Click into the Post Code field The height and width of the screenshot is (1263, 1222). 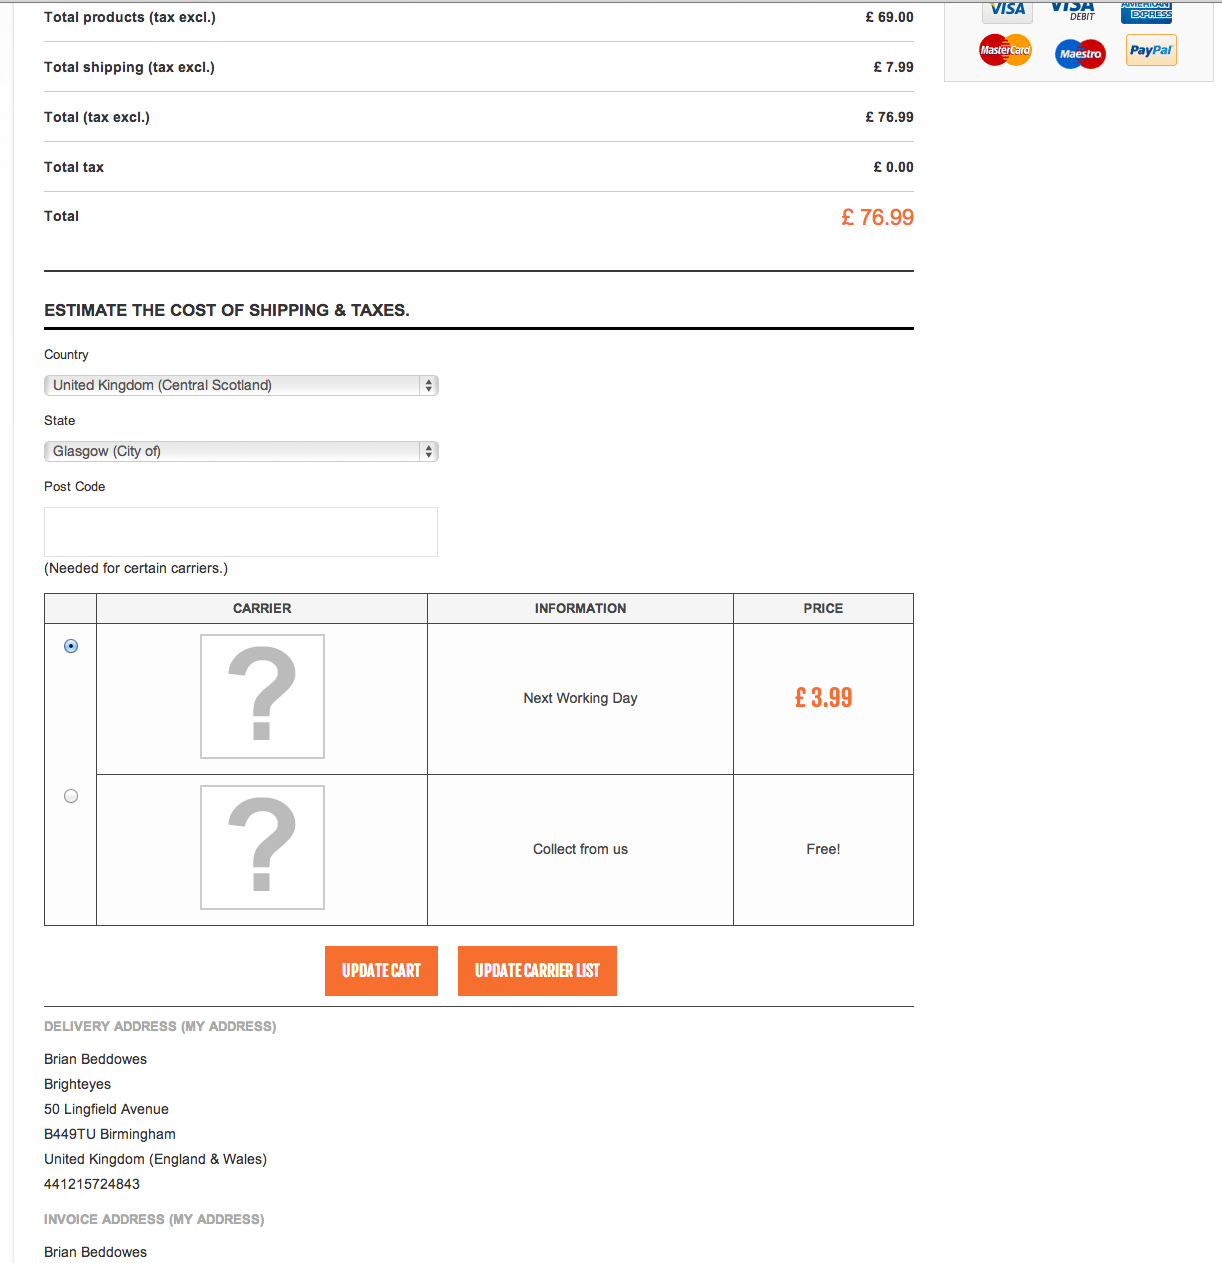coord(241,532)
